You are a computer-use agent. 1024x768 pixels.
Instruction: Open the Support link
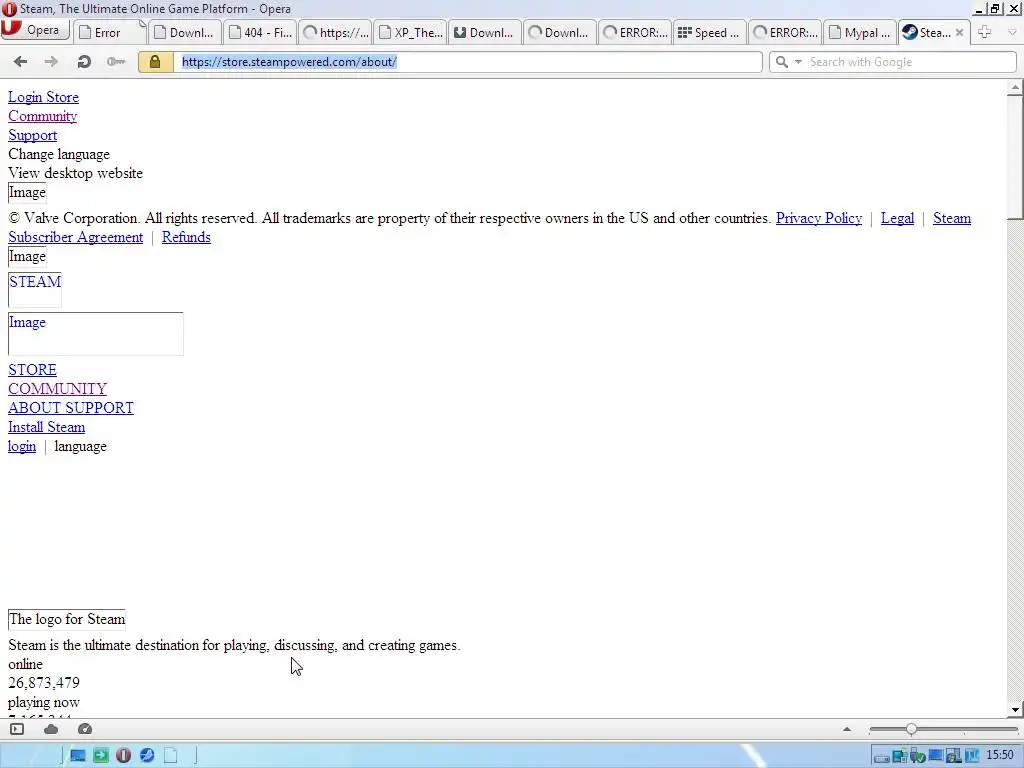point(33,135)
